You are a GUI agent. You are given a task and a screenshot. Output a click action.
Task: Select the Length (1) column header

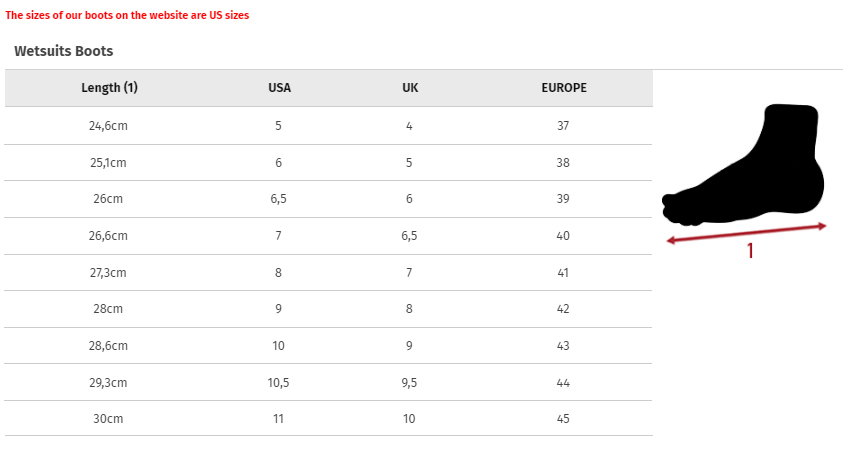[110, 88]
